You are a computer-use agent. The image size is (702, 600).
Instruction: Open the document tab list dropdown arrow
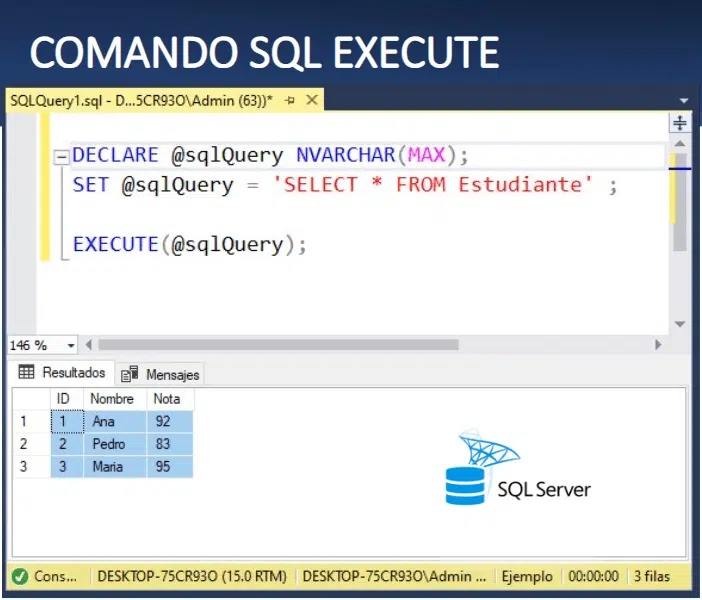coord(684,101)
